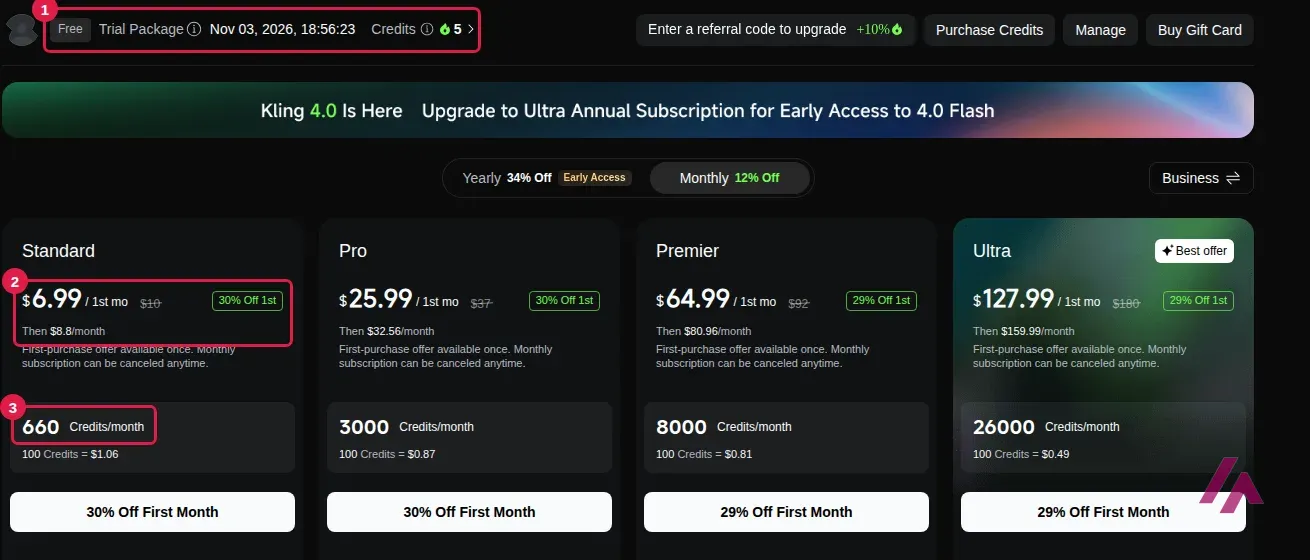Click the referral code upgrade field

click(x=775, y=30)
